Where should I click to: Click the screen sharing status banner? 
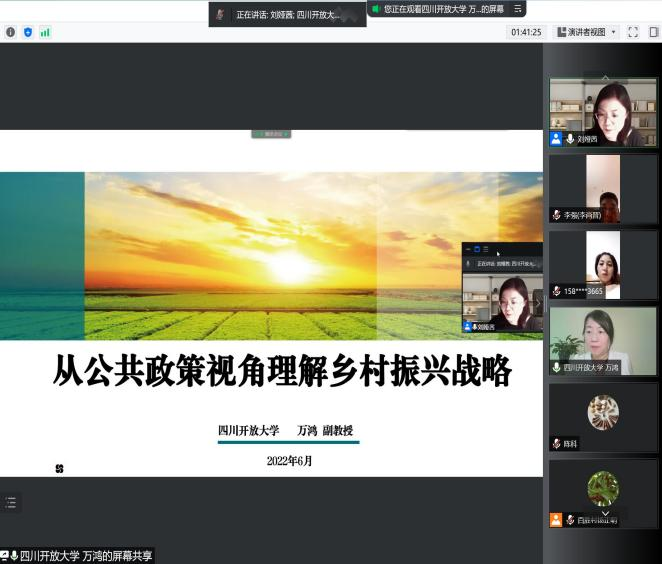pyautogui.click(x=438, y=9)
